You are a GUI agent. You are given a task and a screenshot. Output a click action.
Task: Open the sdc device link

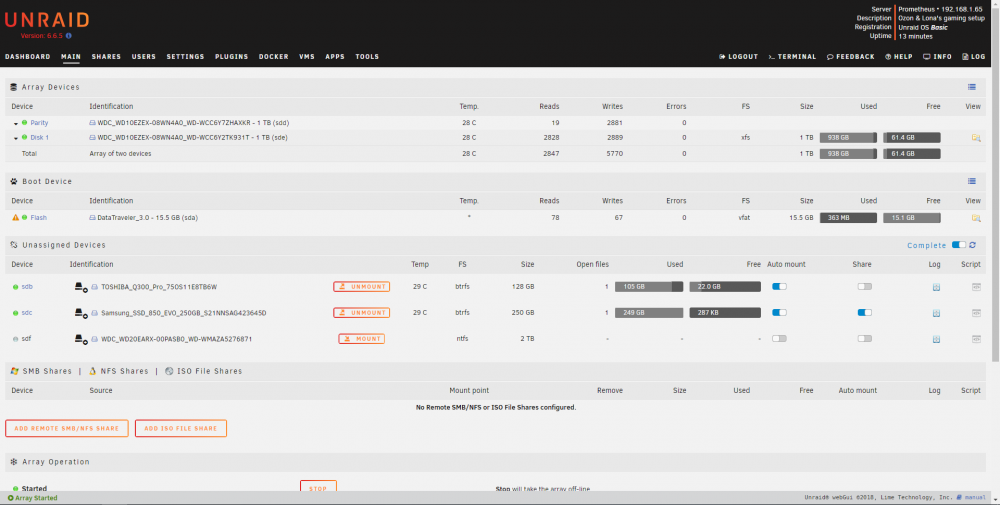click(x=27, y=313)
